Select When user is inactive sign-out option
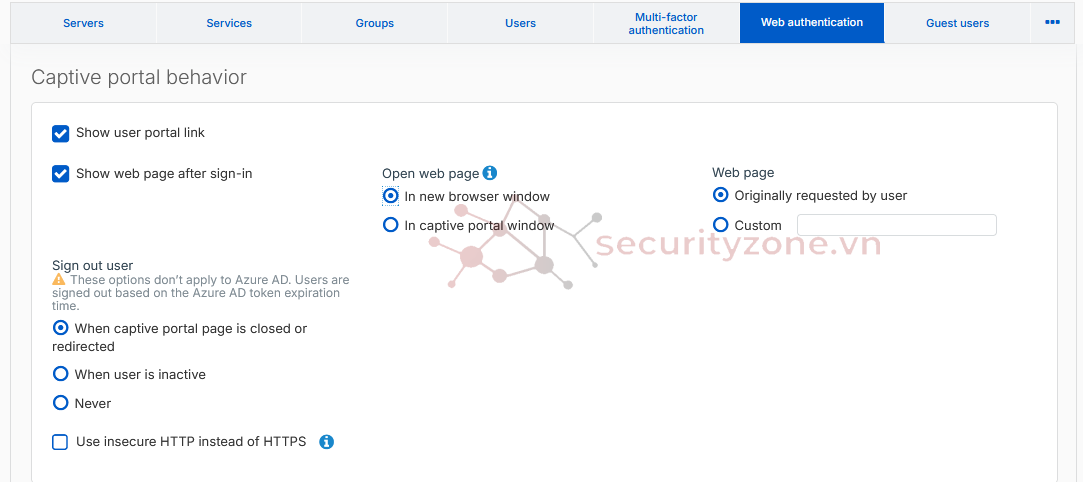1083x482 pixels. tap(61, 374)
